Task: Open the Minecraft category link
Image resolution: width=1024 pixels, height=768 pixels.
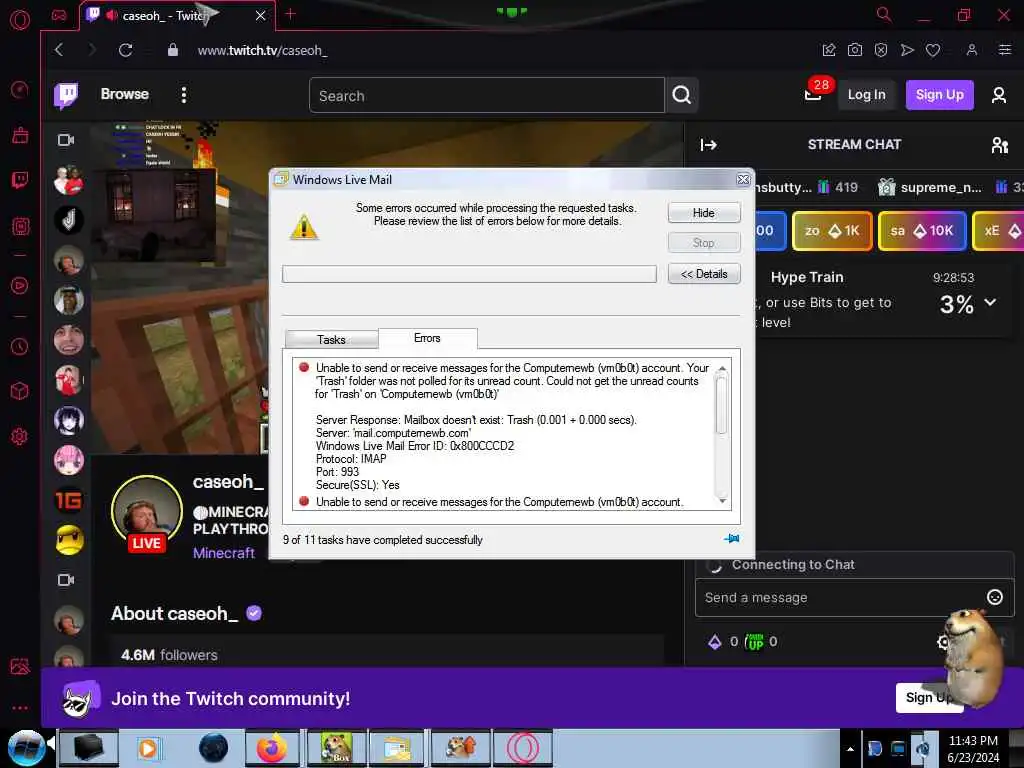Action: [x=223, y=552]
